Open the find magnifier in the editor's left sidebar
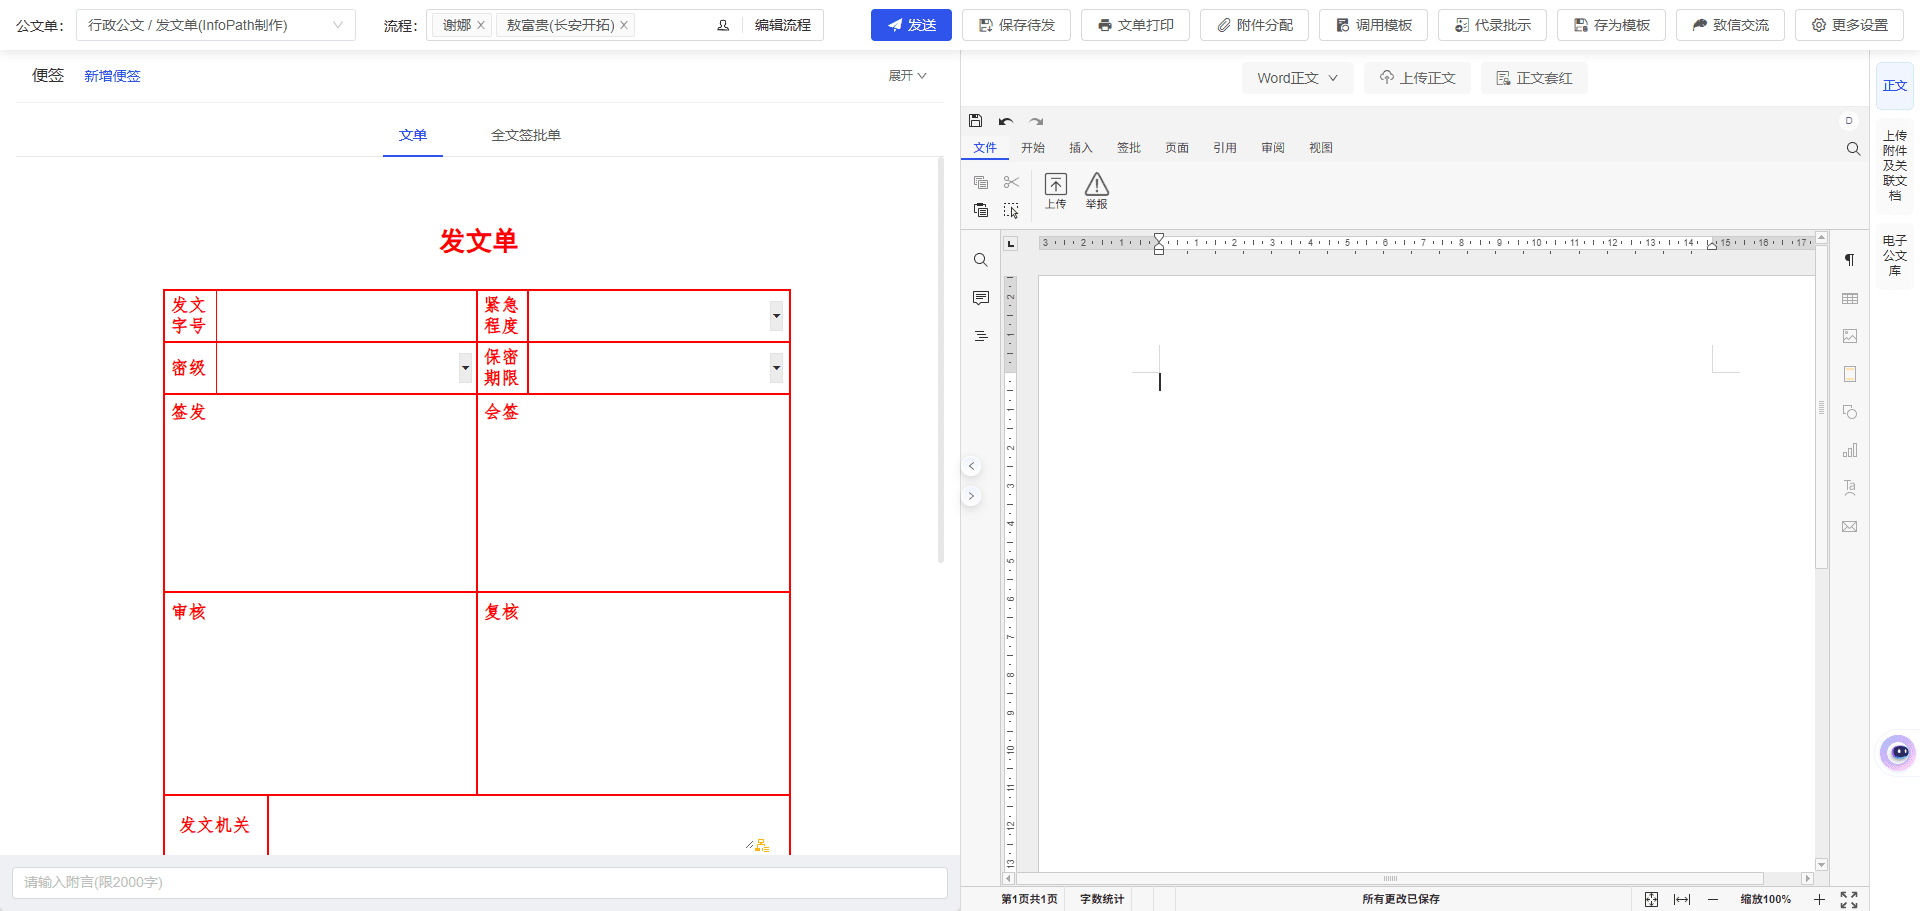Screen dimensions: 1920x911 tap(981, 260)
